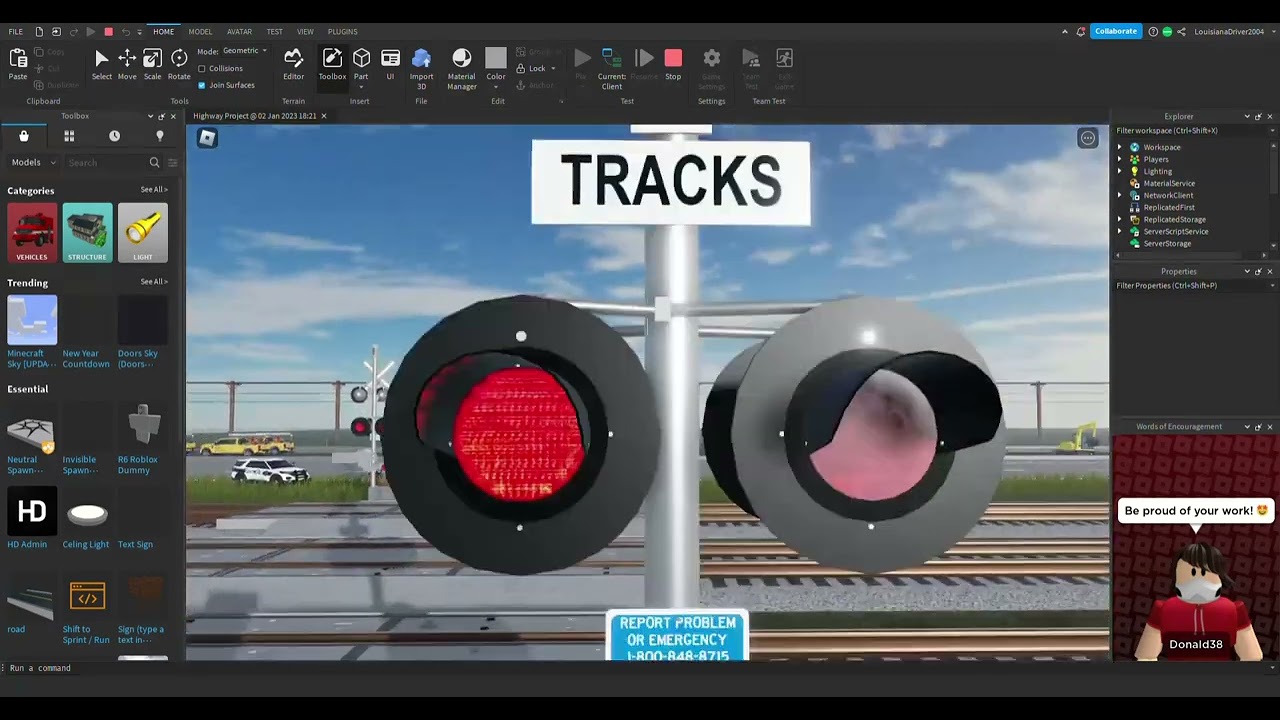The image size is (1280, 720).
Task: Expand the Workspace tree node
Action: pyautogui.click(x=1120, y=147)
